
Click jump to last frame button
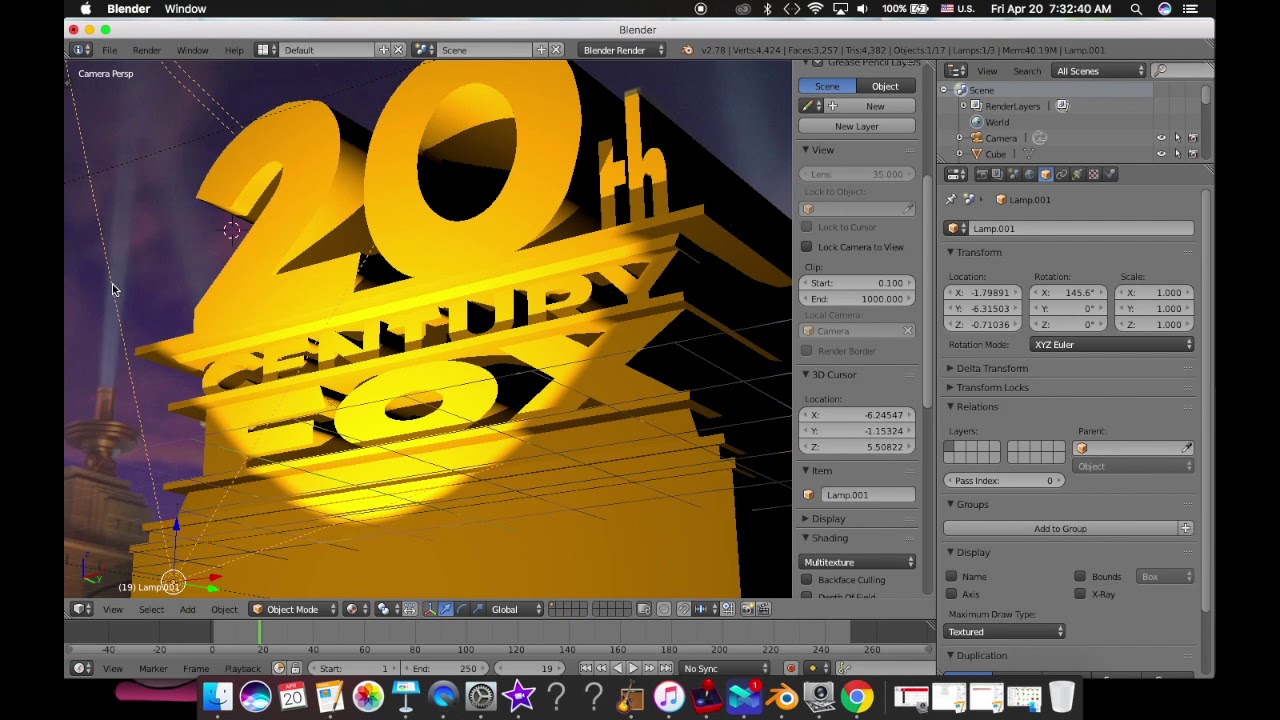click(x=666, y=668)
